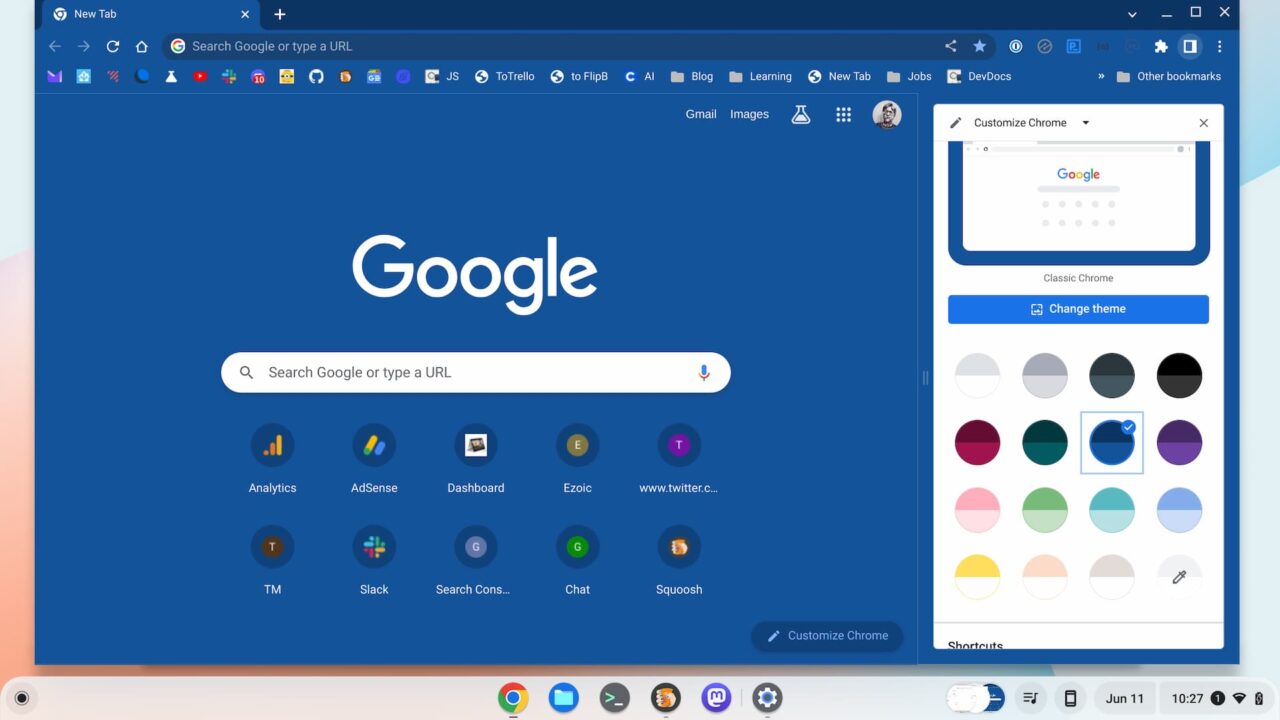Screen dimensions: 1280x720
Task: Click Customize Chrome button at bottom
Action: point(827,636)
